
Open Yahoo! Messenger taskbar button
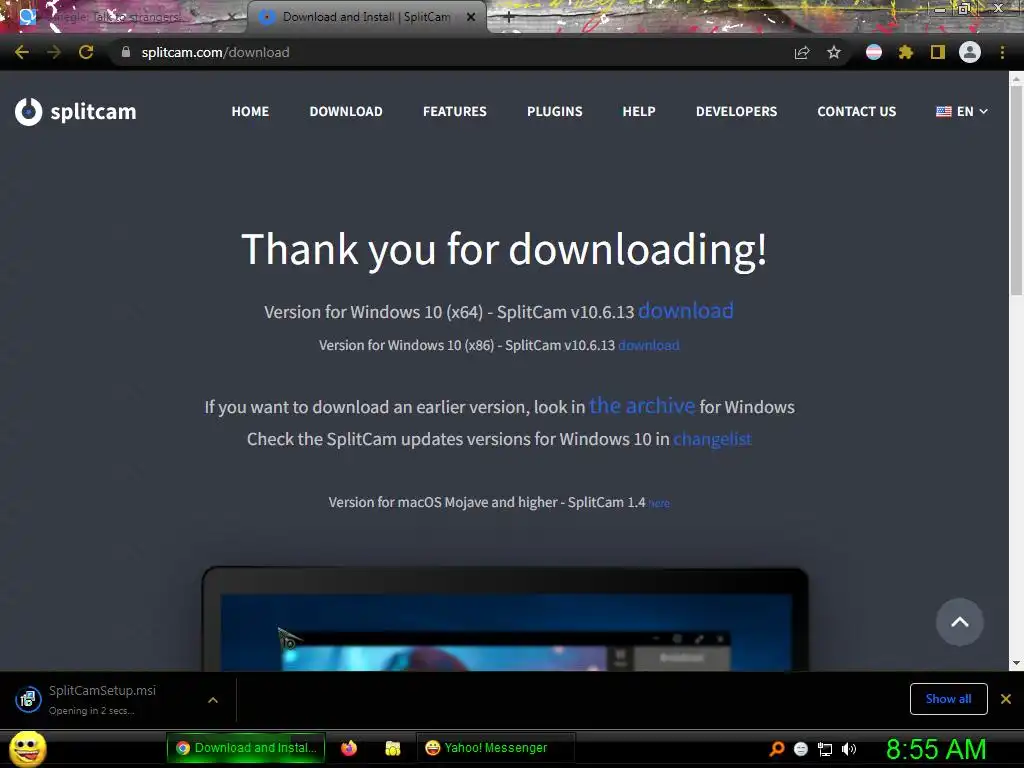coord(494,748)
